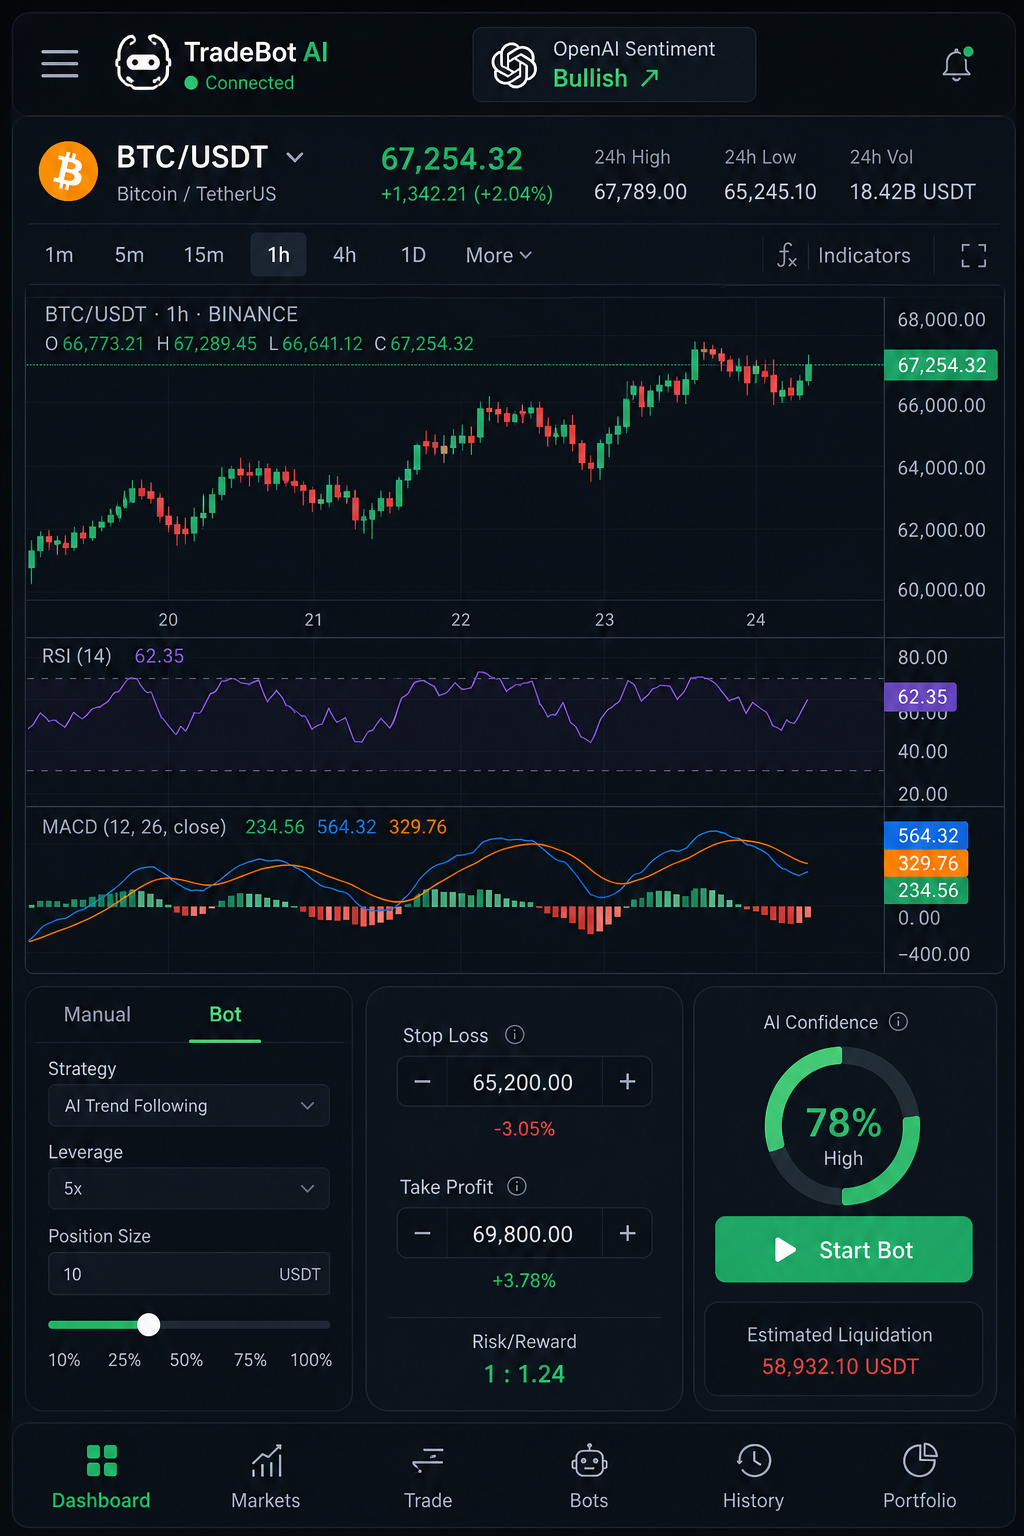Open the Trade sliders icon
Viewport: 1024px width, 1536px height.
click(428, 1461)
